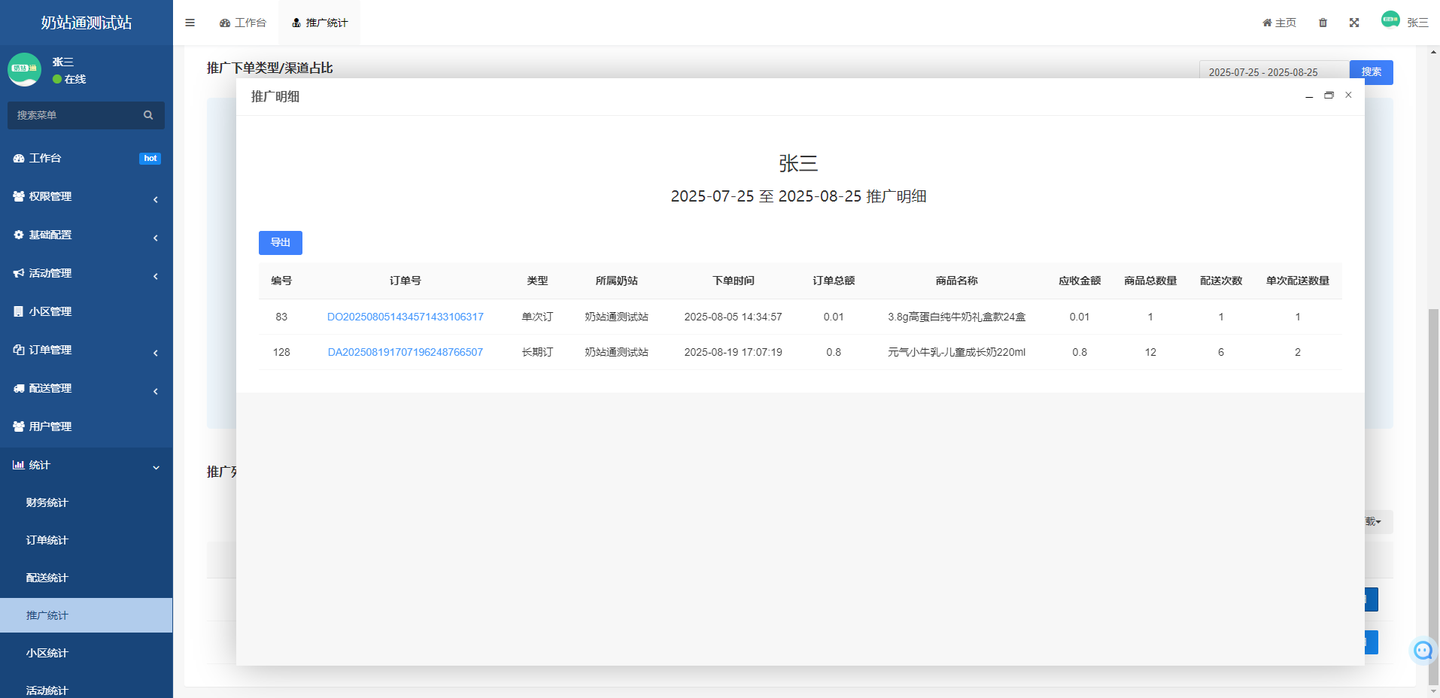The height and width of the screenshot is (698, 1440).
Task: Open the 主页 home link
Action: click(x=1279, y=22)
